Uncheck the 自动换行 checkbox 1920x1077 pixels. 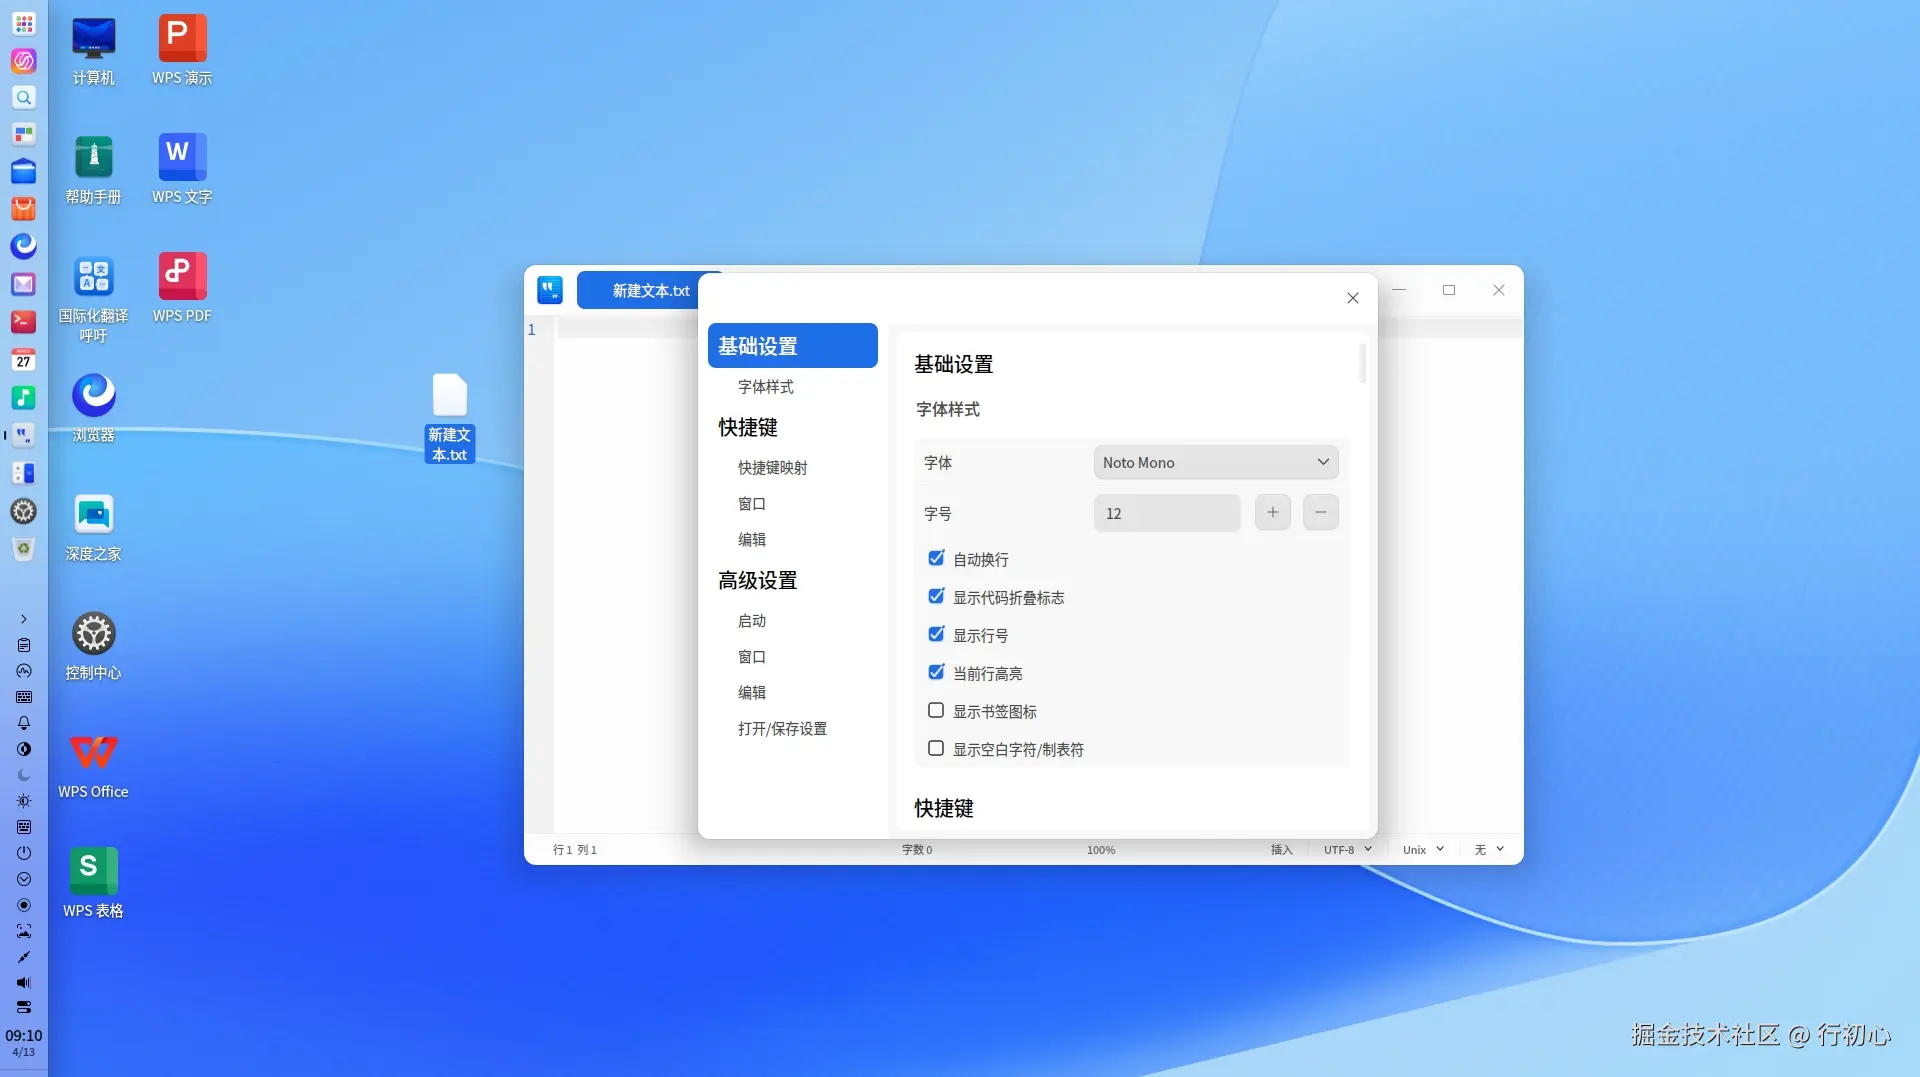coord(936,558)
